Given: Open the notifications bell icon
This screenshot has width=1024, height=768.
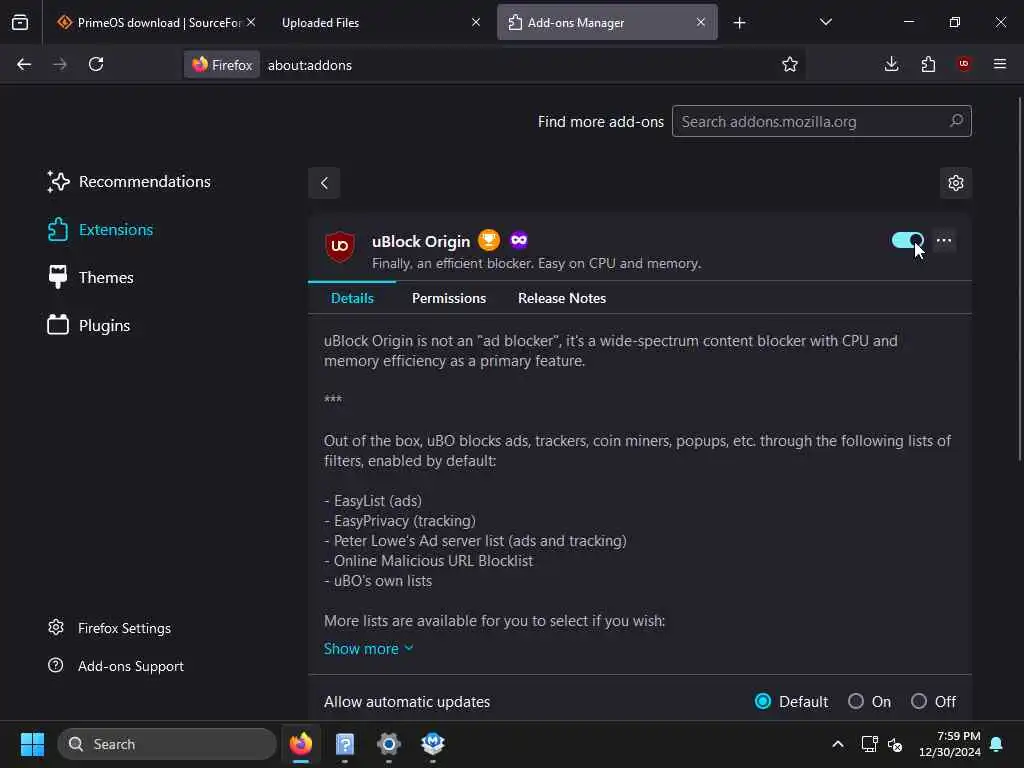Looking at the screenshot, I should (x=997, y=744).
